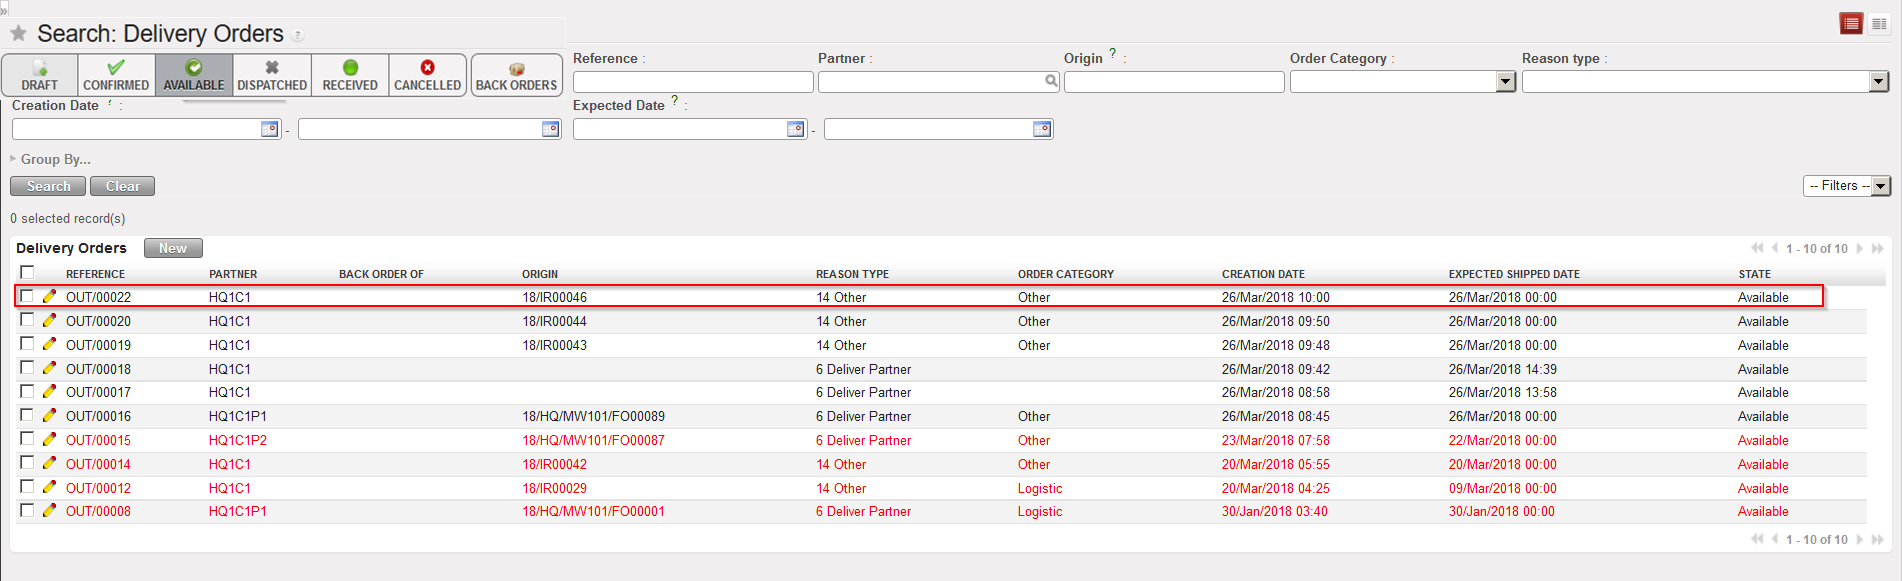
Task: Switch to list view icon top right
Action: click(x=1851, y=24)
